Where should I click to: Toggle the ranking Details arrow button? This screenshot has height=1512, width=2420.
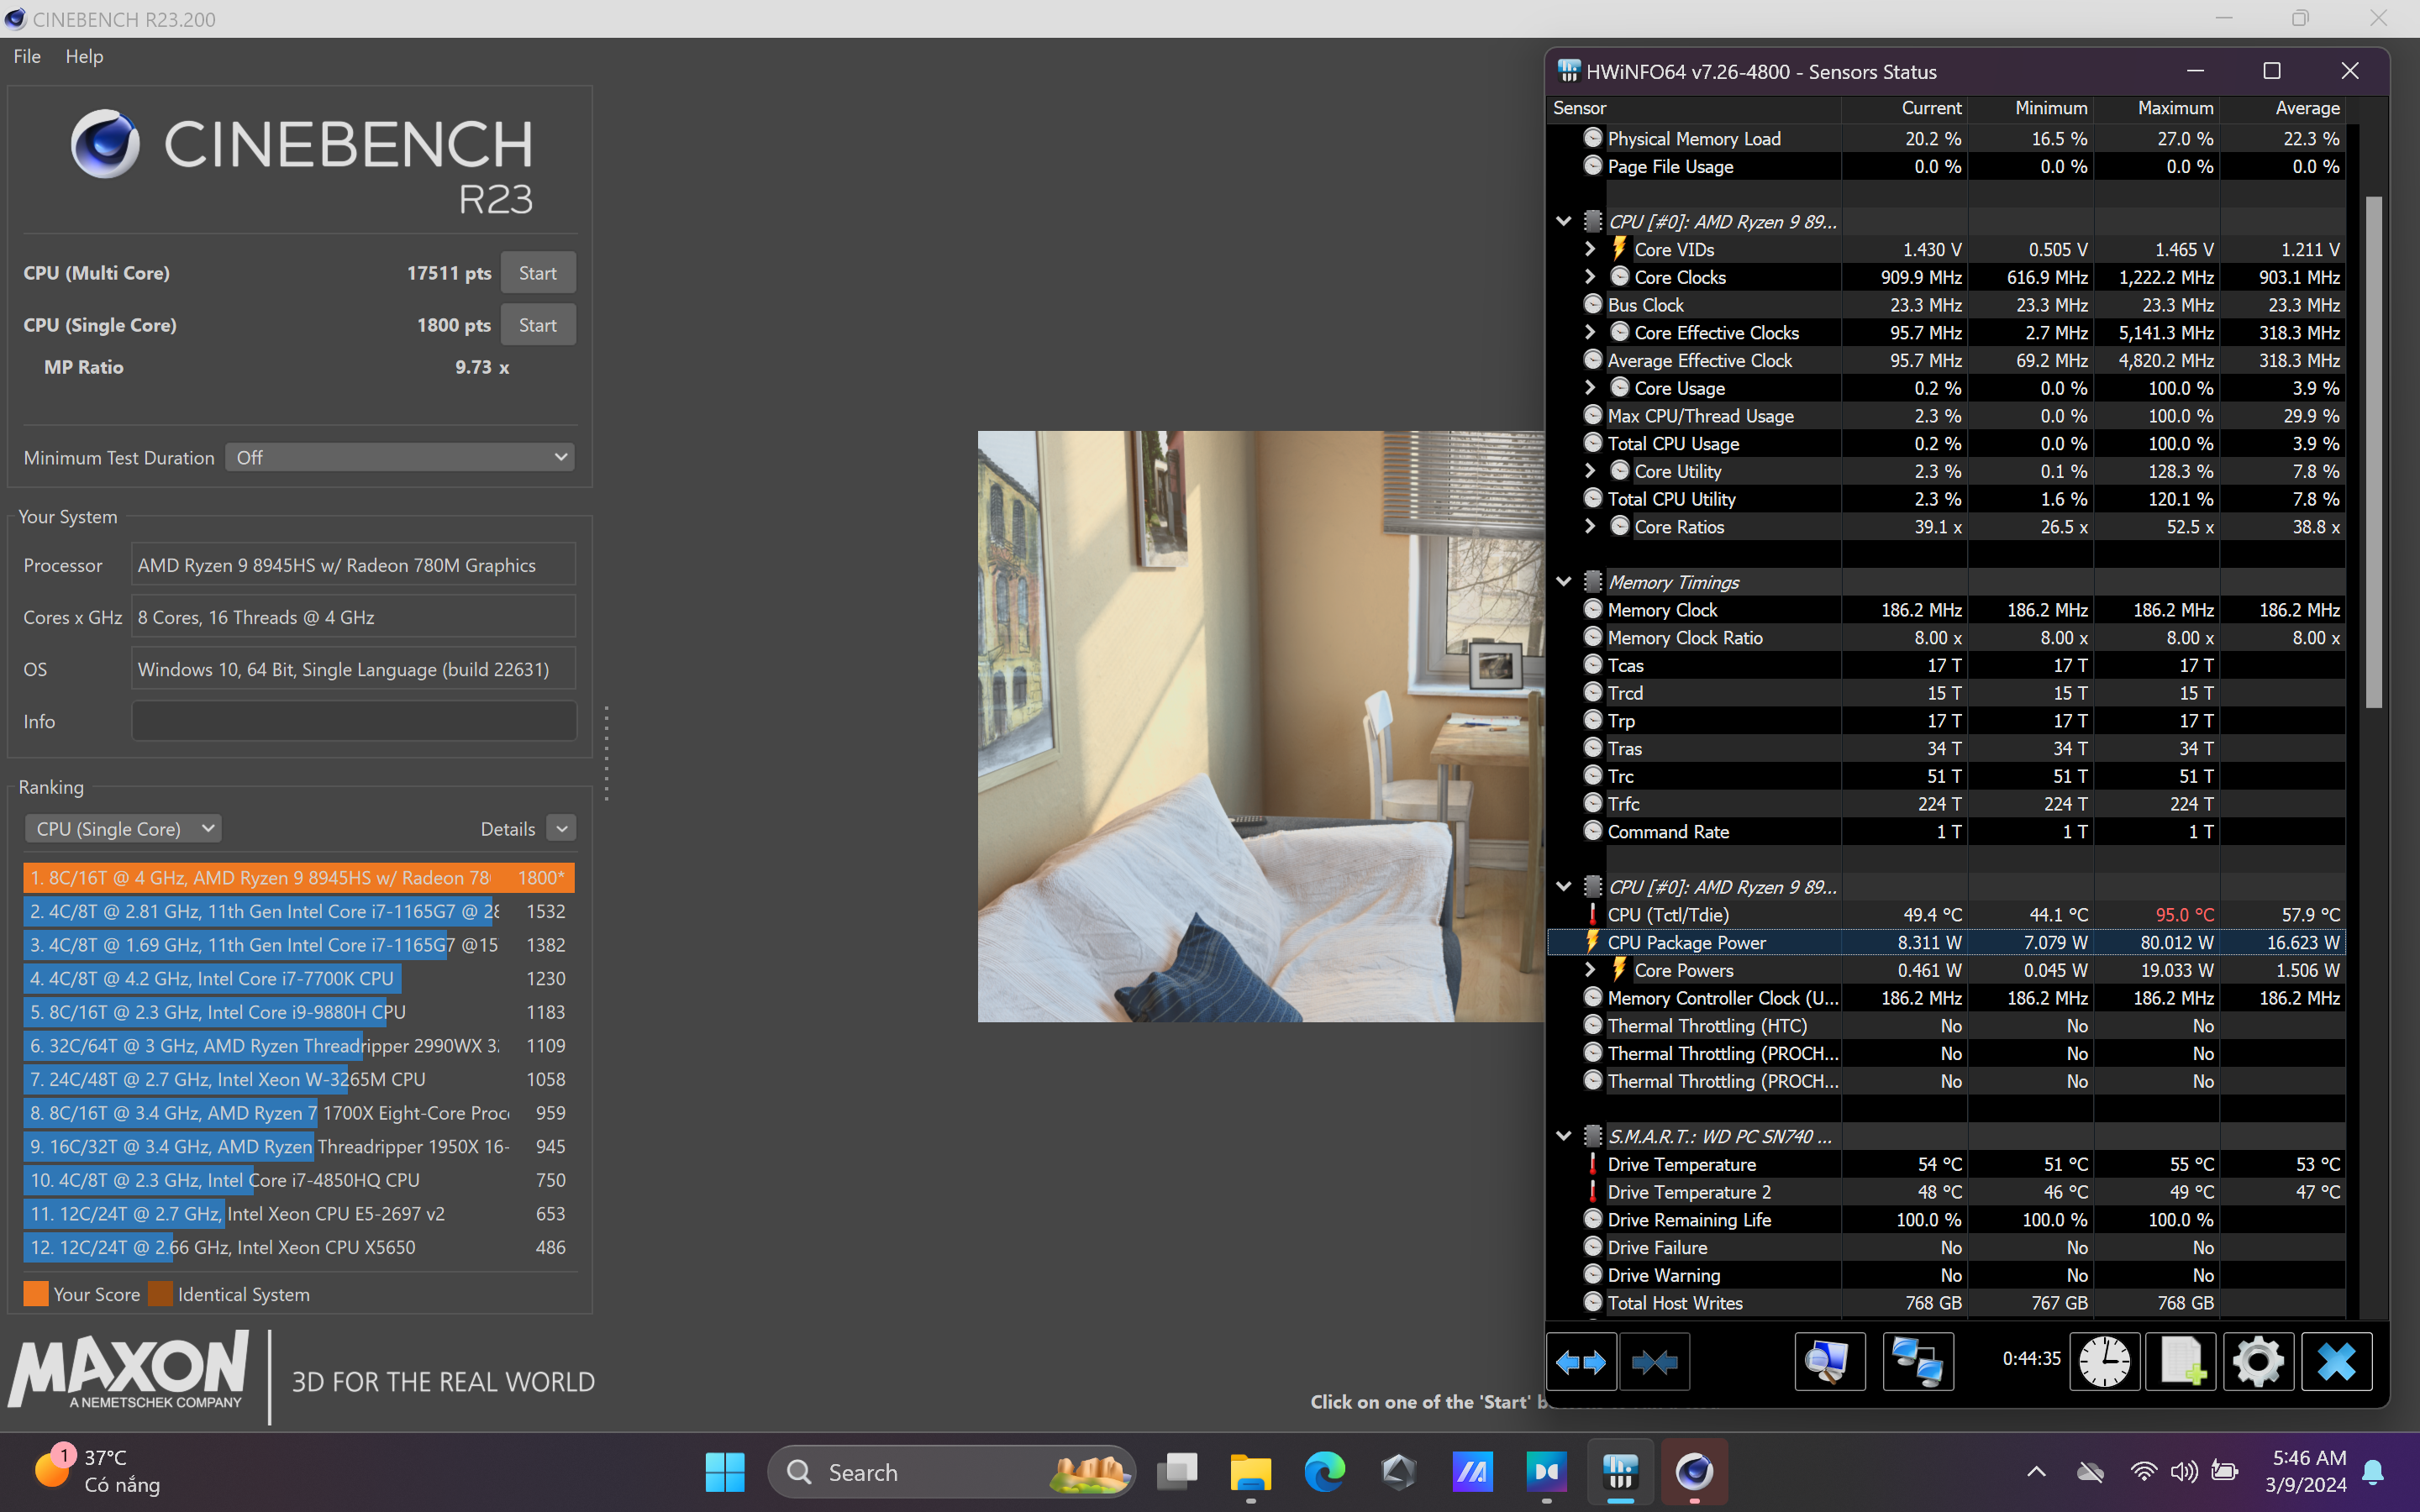pyautogui.click(x=562, y=828)
